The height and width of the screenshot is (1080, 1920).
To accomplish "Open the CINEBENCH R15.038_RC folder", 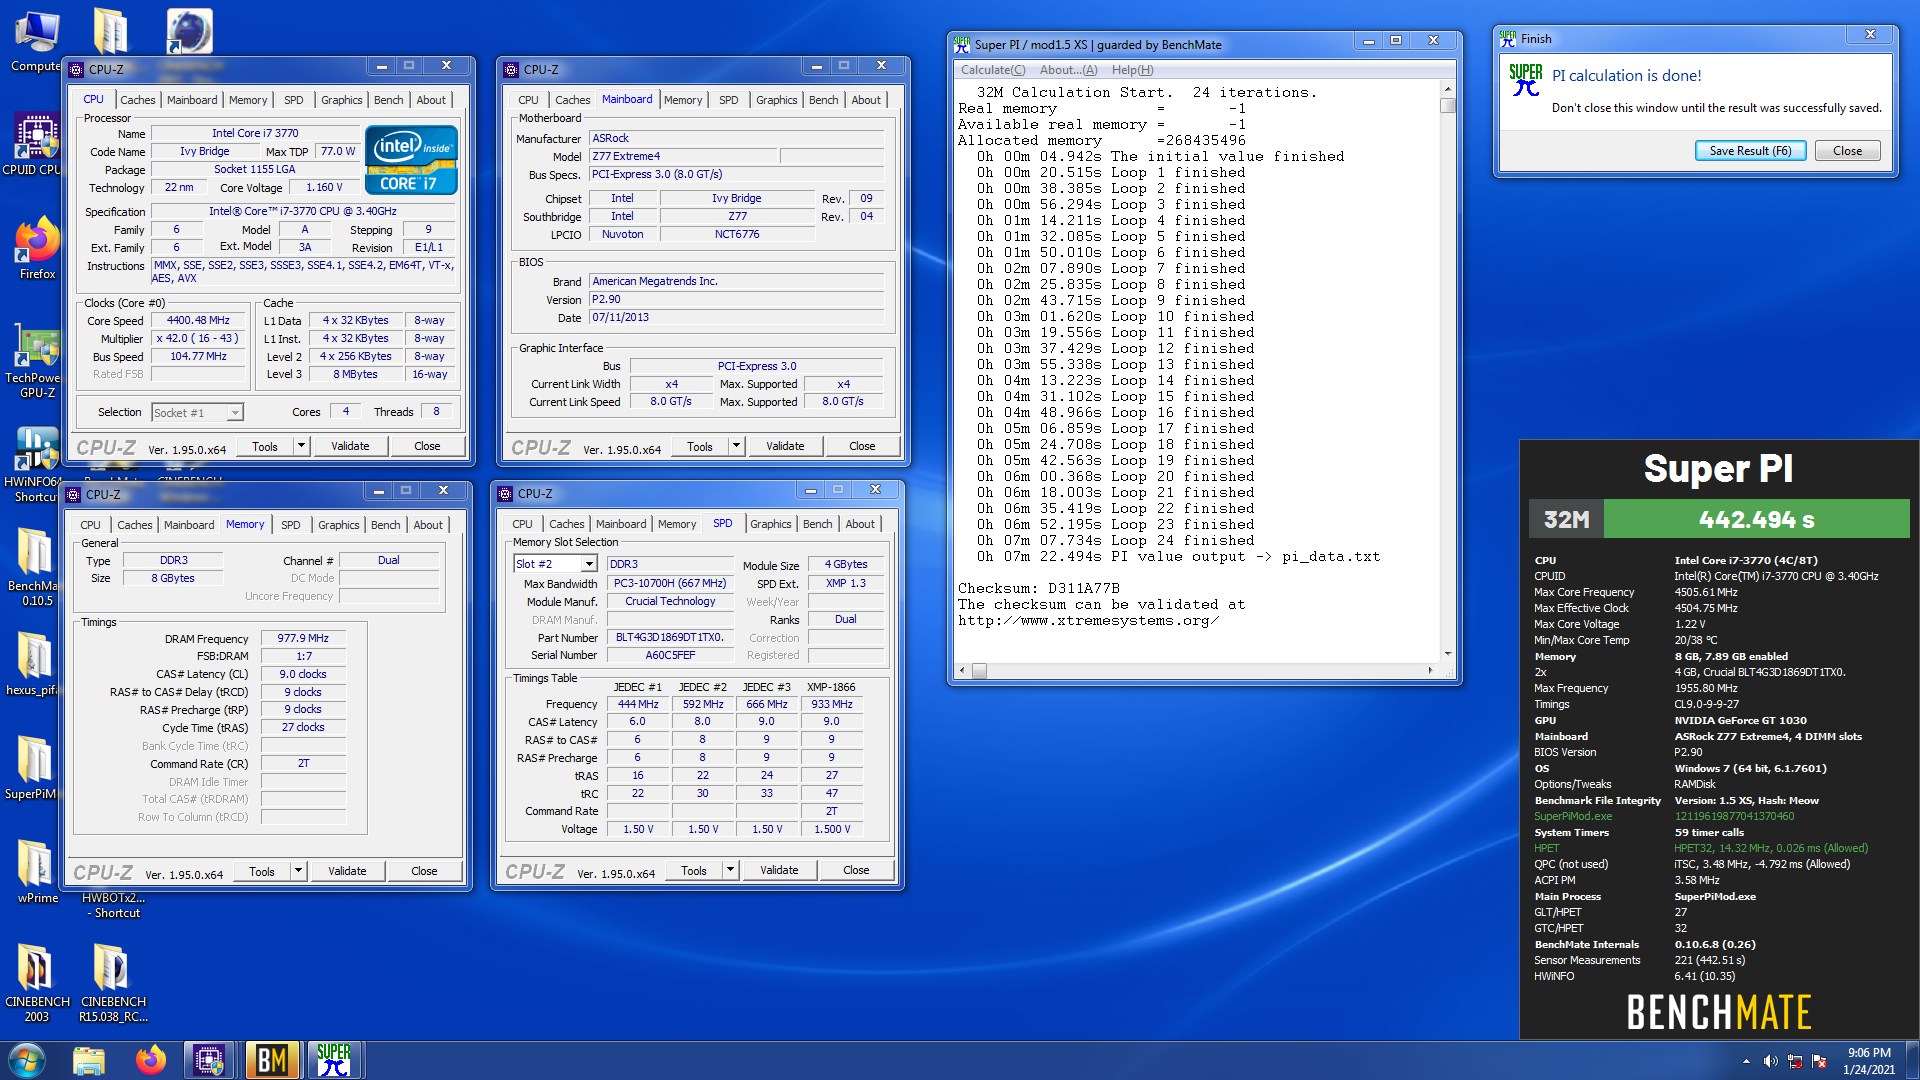I will click(113, 982).
